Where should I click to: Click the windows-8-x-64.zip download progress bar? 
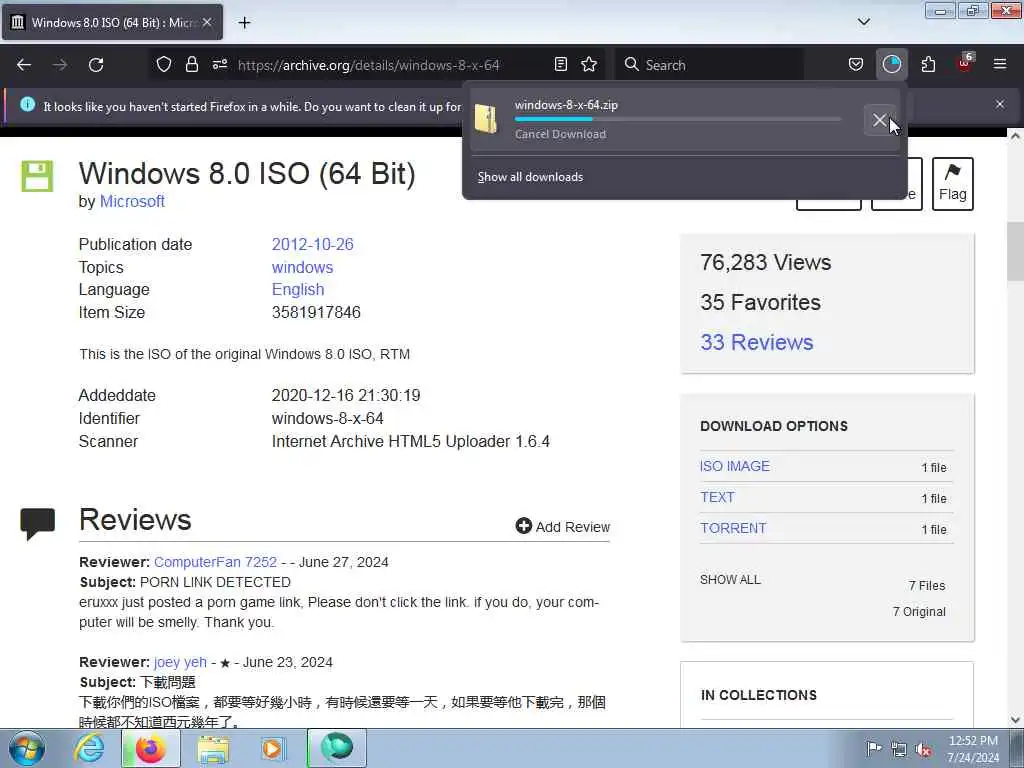coord(677,120)
